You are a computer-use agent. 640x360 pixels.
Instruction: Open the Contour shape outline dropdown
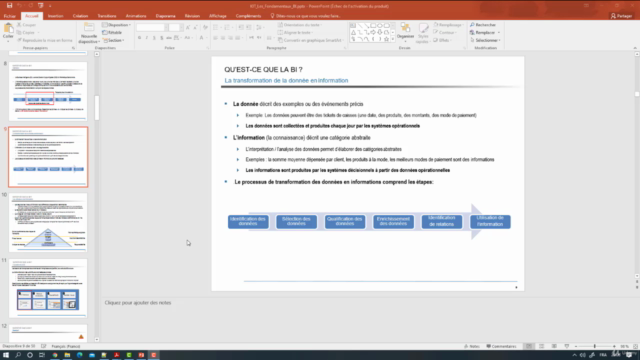pos(444,33)
